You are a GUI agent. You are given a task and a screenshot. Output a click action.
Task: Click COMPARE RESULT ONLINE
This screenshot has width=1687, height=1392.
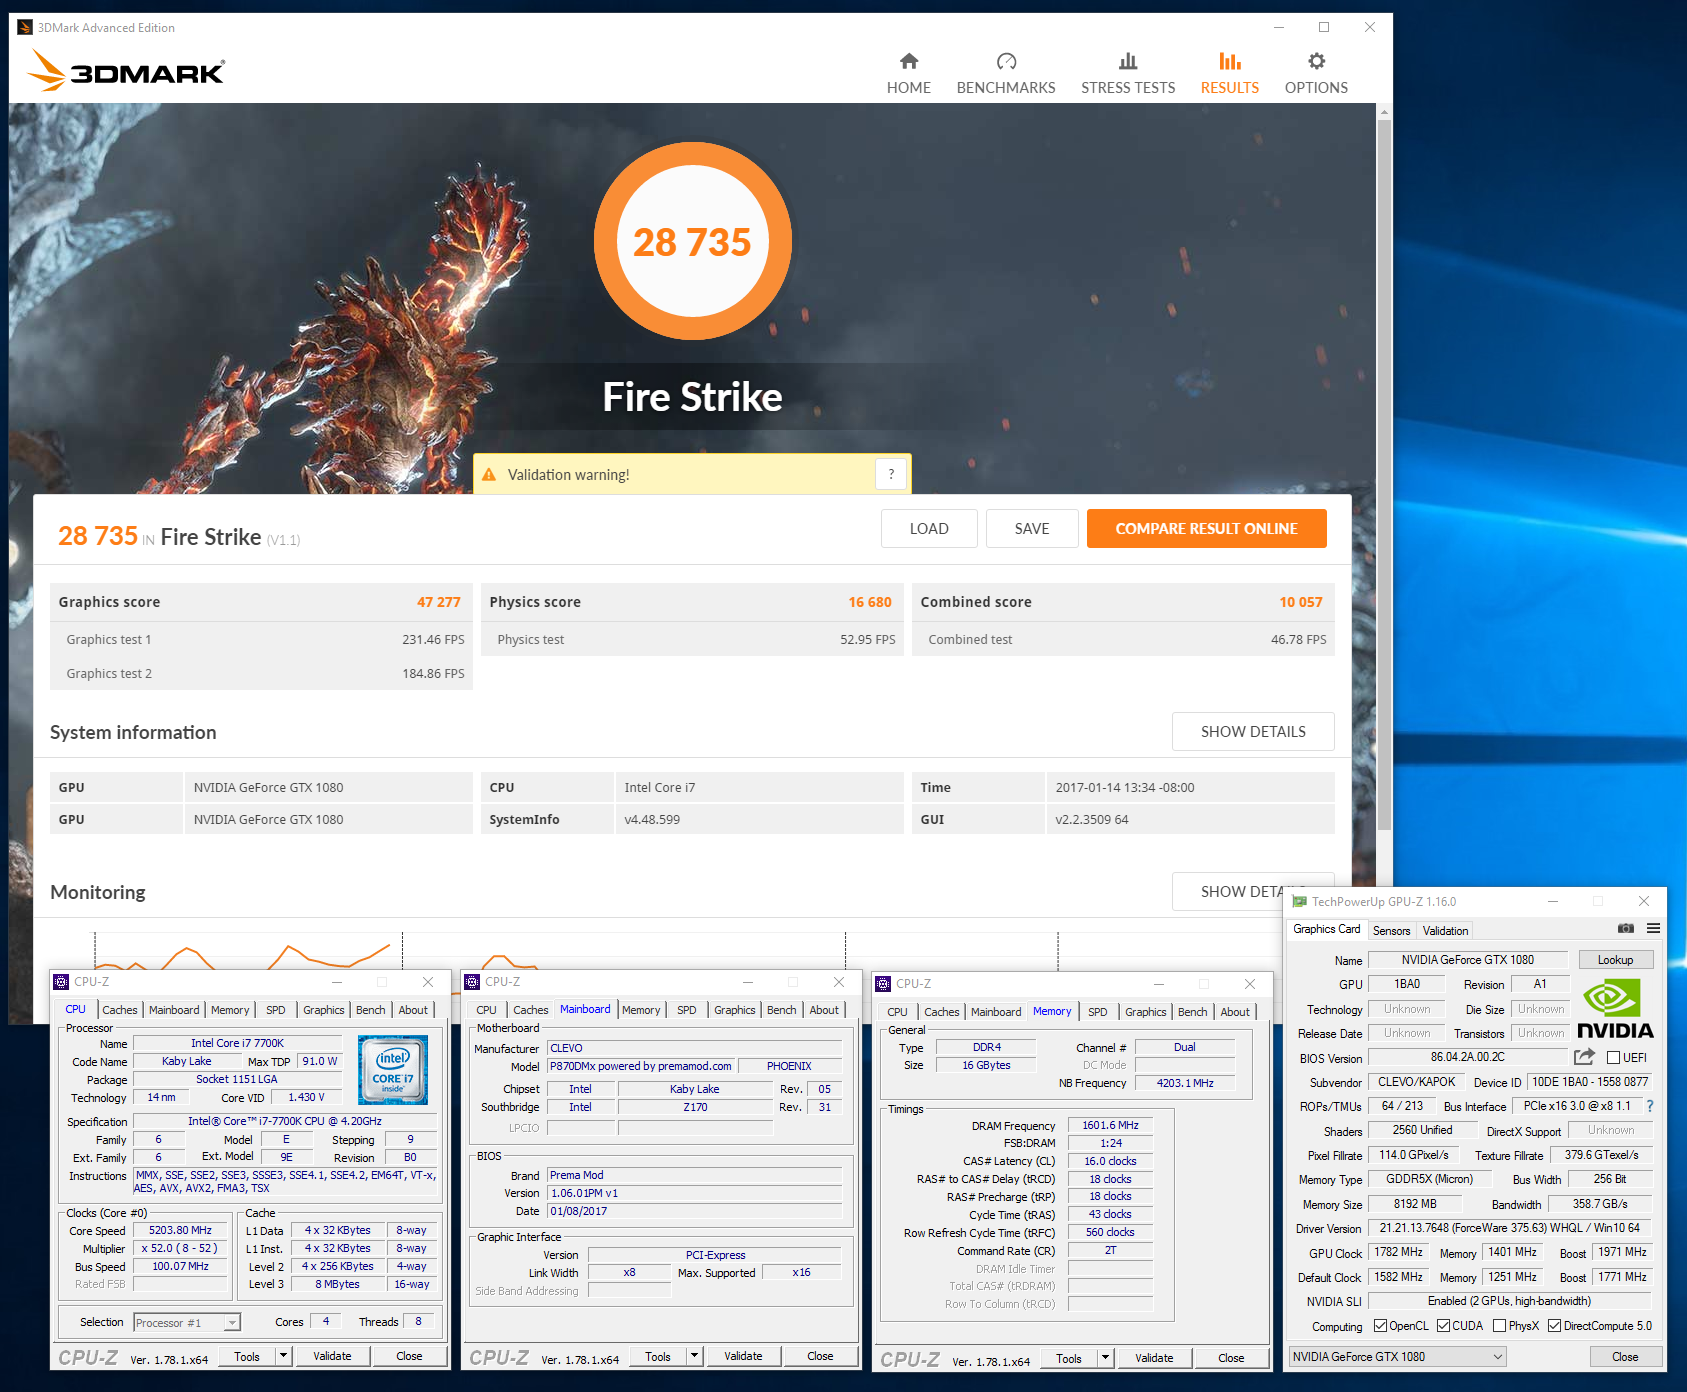pos(1206,528)
